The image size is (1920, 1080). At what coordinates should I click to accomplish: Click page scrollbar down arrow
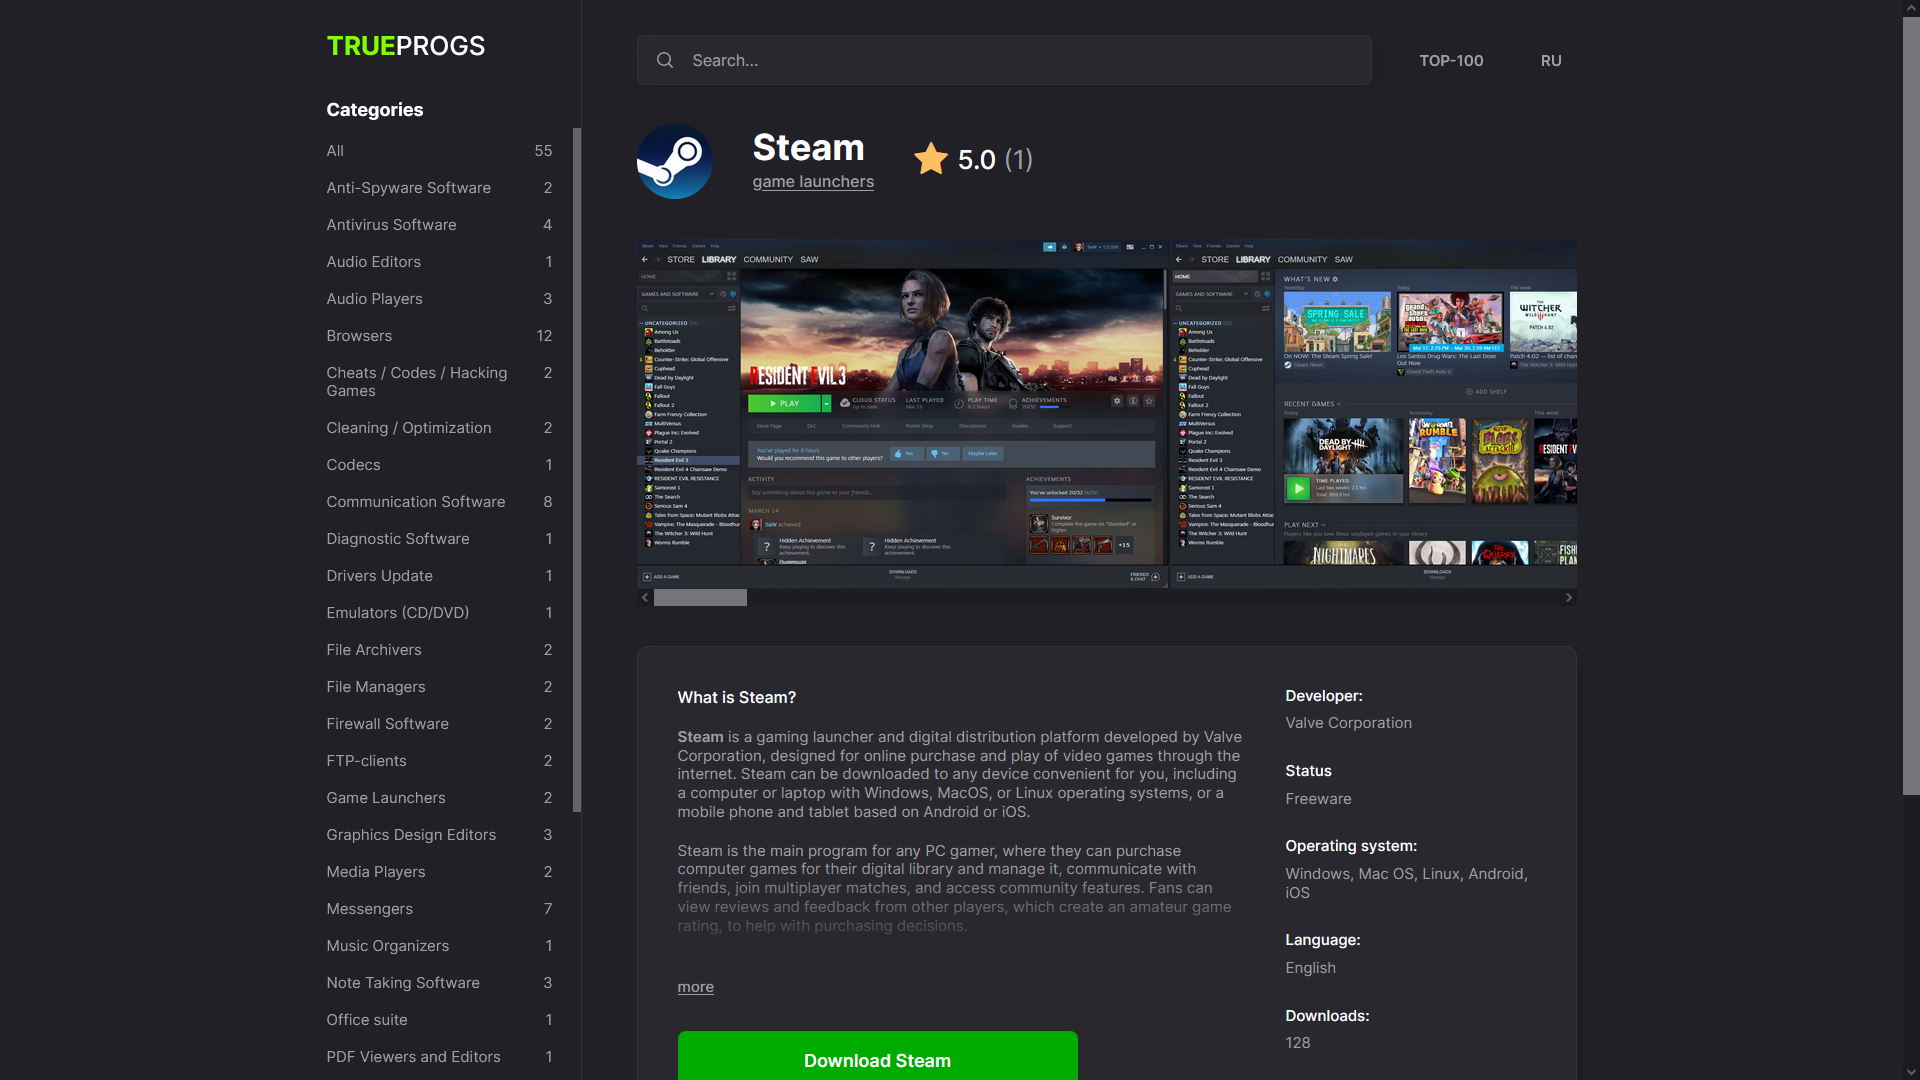[1911, 1072]
